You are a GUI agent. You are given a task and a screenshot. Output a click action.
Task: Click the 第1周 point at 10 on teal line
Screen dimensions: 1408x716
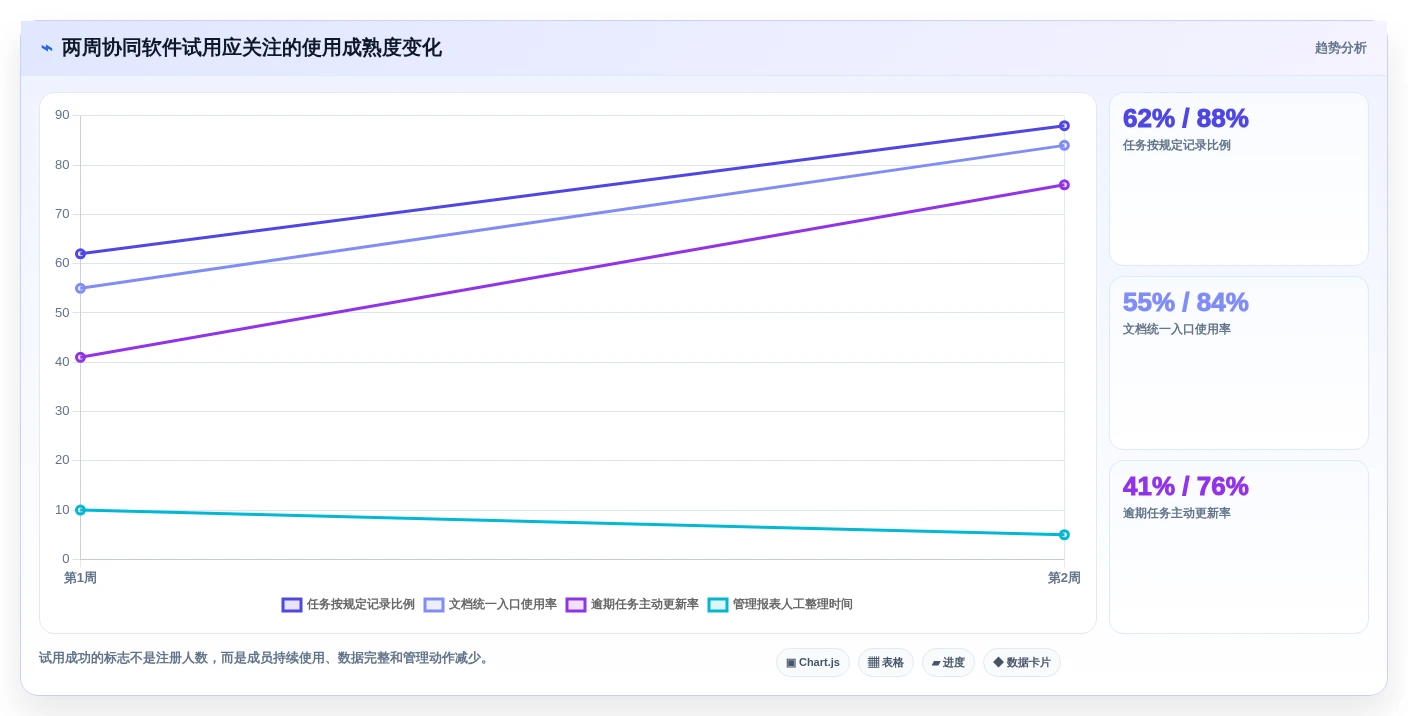(80, 510)
